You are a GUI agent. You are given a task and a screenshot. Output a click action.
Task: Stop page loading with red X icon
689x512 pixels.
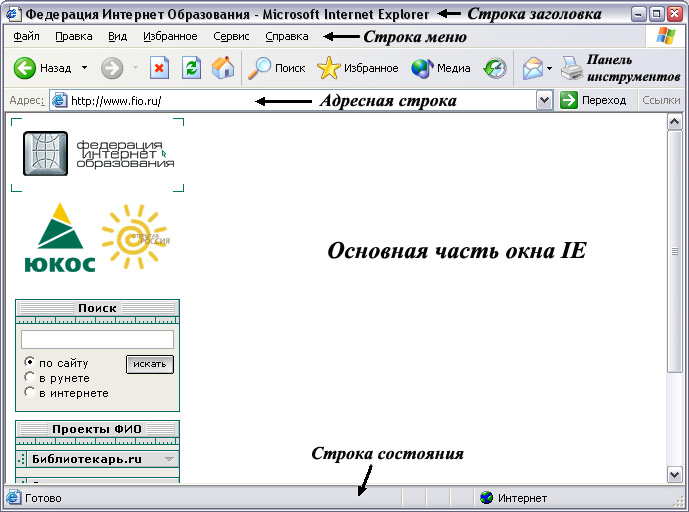click(159, 68)
